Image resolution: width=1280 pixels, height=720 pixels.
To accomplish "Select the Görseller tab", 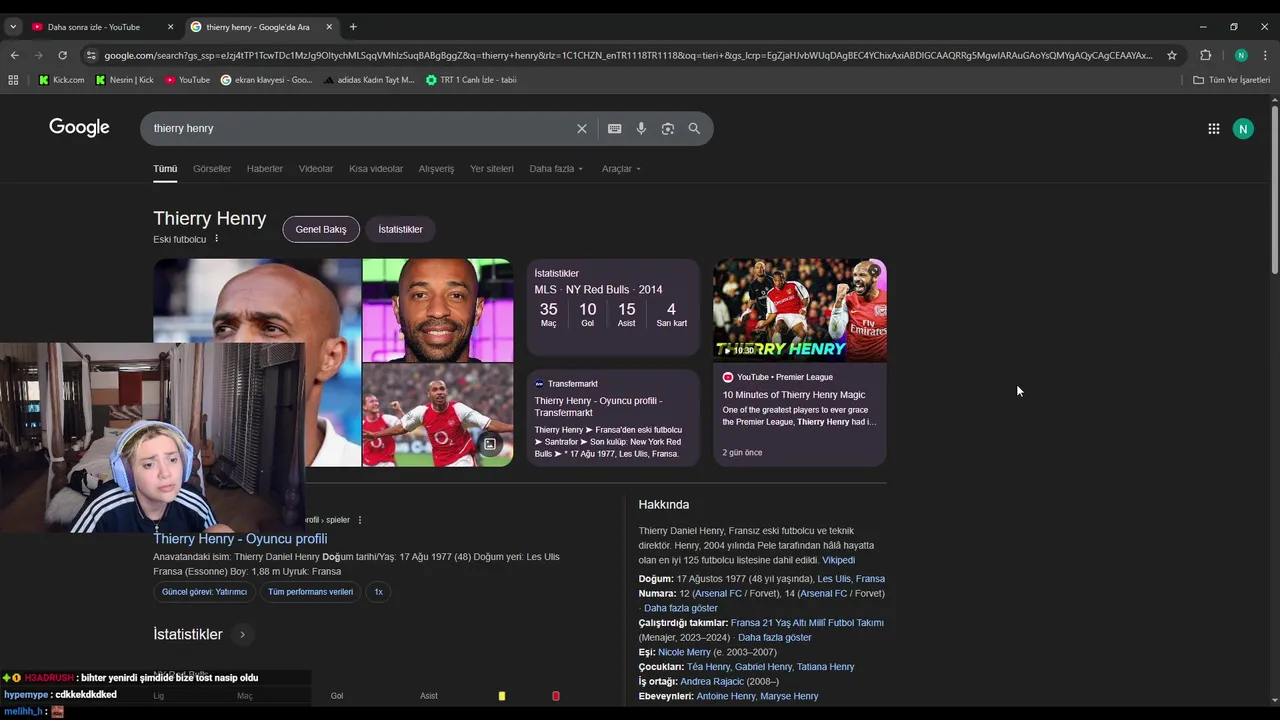I will click(x=212, y=169).
